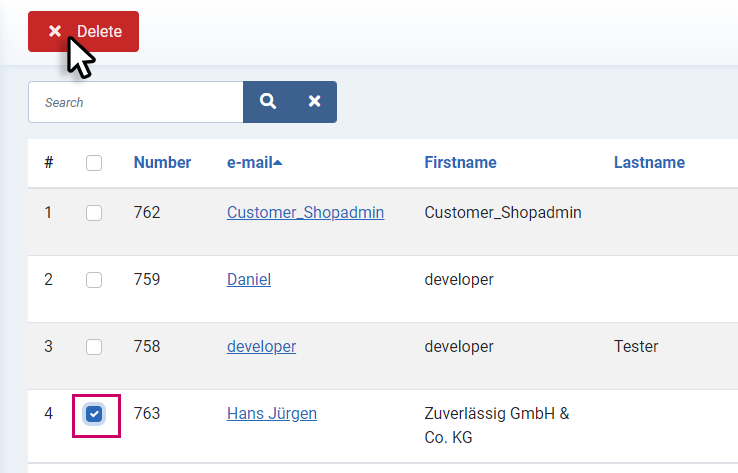Screen dimensions: 738x473
Task: Click the red Delete button
Action: (83, 32)
